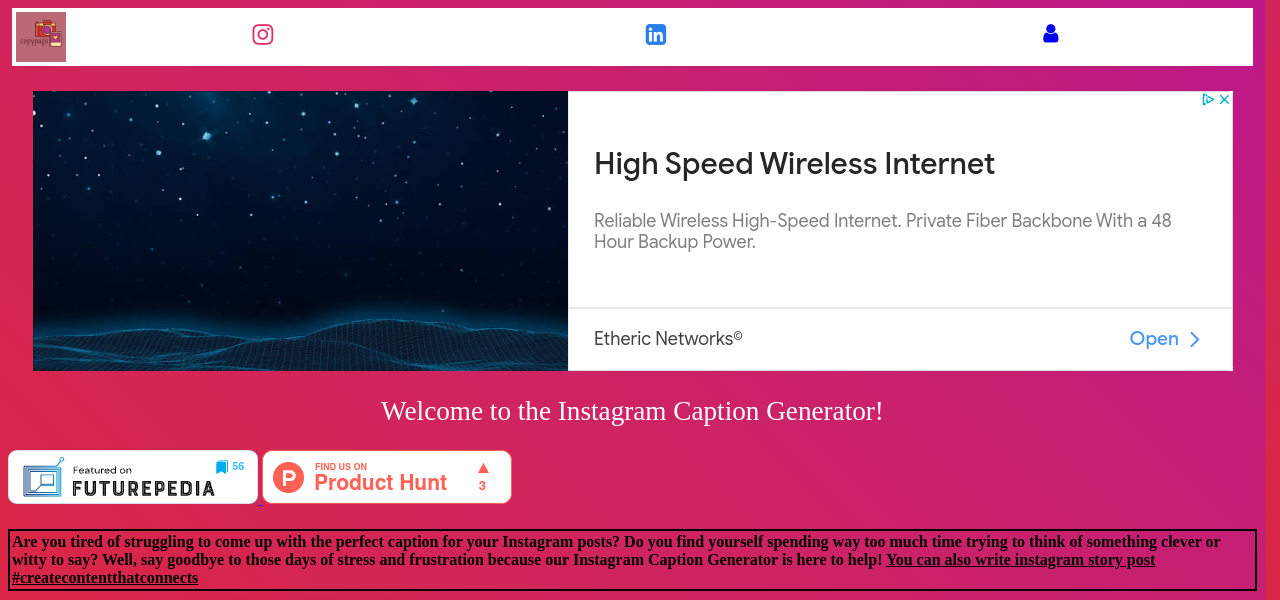The image size is (1280, 600).
Task: Click the Futurepedia monitor logo icon
Action: point(44,478)
